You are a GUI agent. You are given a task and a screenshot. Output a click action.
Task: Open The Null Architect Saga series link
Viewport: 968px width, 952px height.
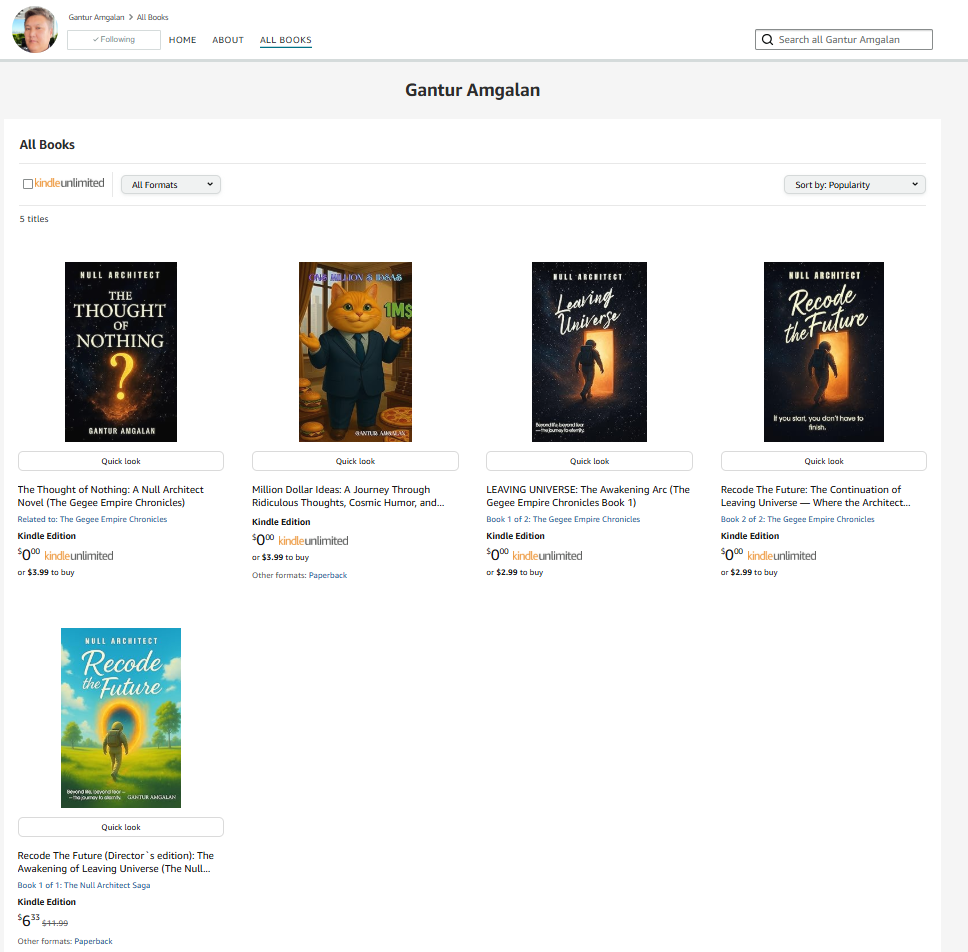(x=107, y=885)
